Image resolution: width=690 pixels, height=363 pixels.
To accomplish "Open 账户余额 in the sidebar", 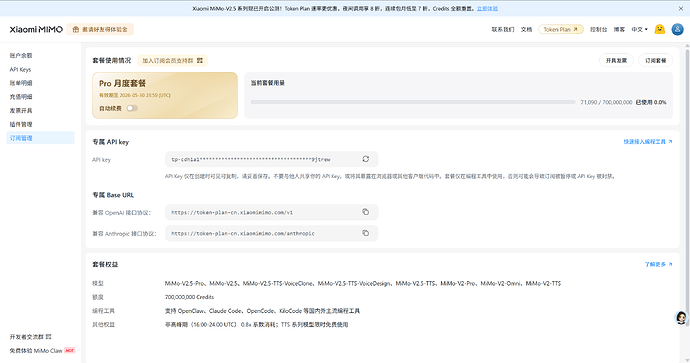I will click(21, 55).
